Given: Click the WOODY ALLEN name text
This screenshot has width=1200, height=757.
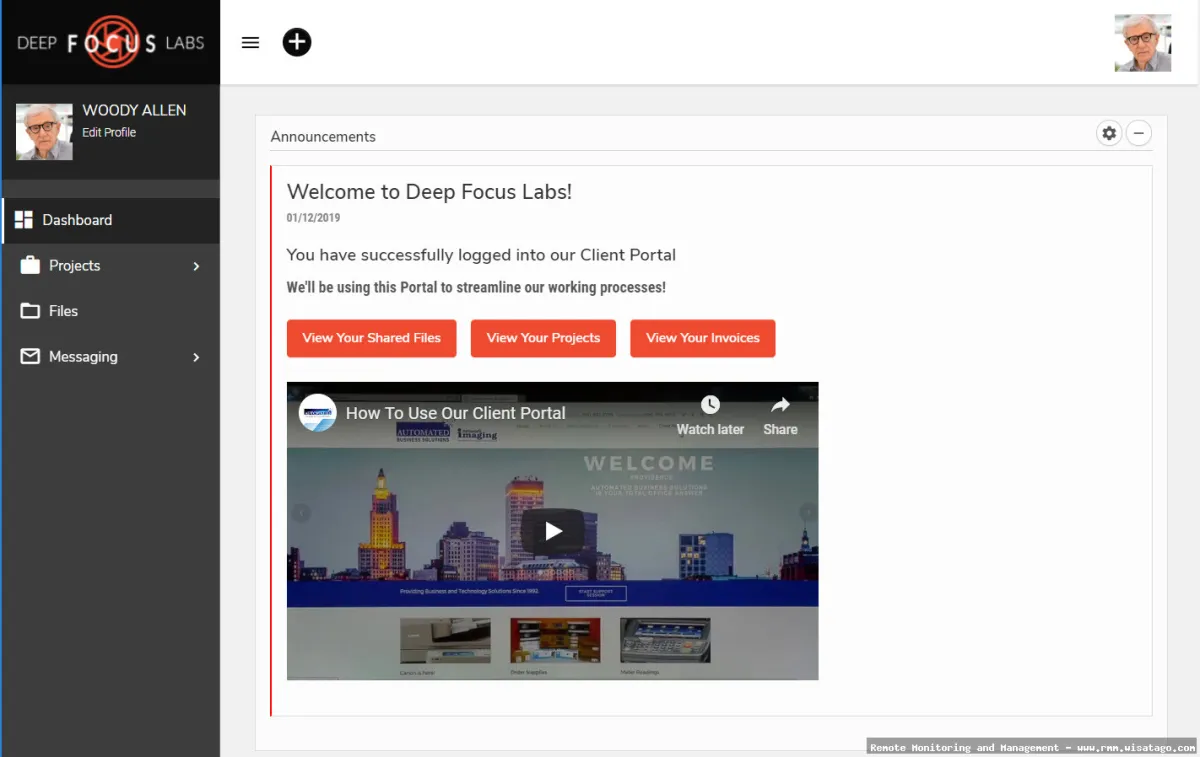Looking at the screenshot, I should pyautogui.click(x=134, y=111).
